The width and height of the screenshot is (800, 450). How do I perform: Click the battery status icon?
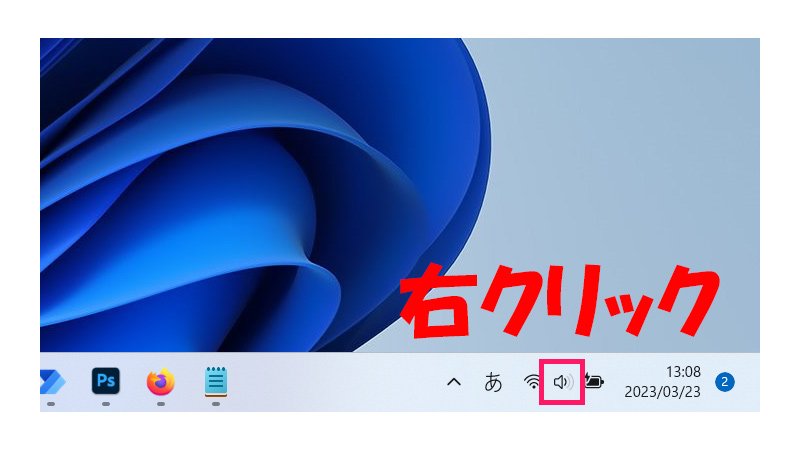[595, 382]
